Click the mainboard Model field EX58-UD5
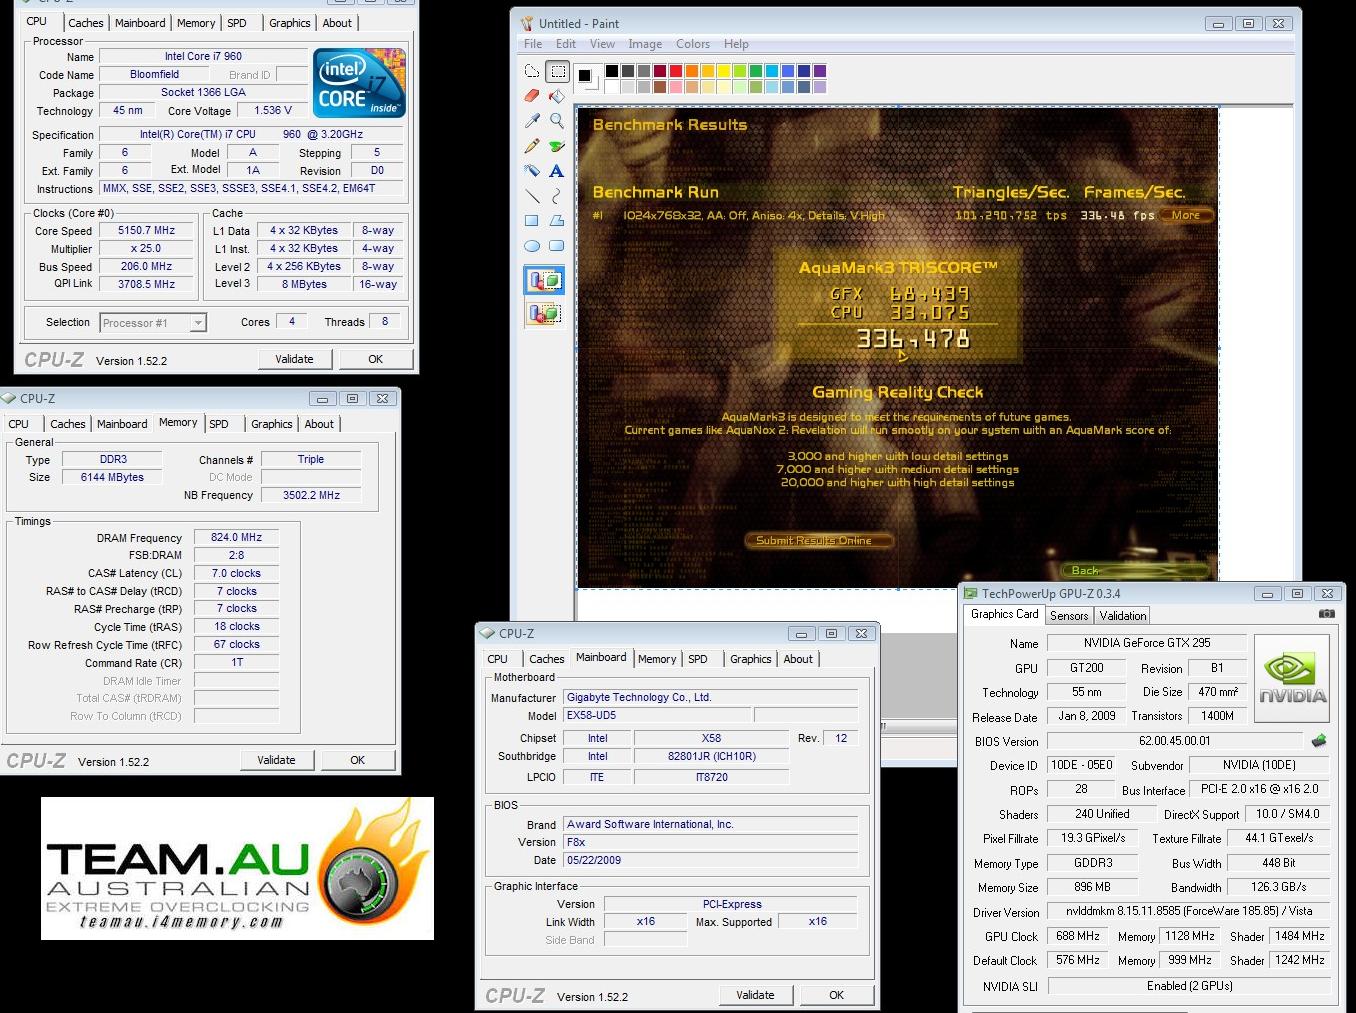Image resolution: width=1356 pixels, height=1013 pixels. point(656,716)
